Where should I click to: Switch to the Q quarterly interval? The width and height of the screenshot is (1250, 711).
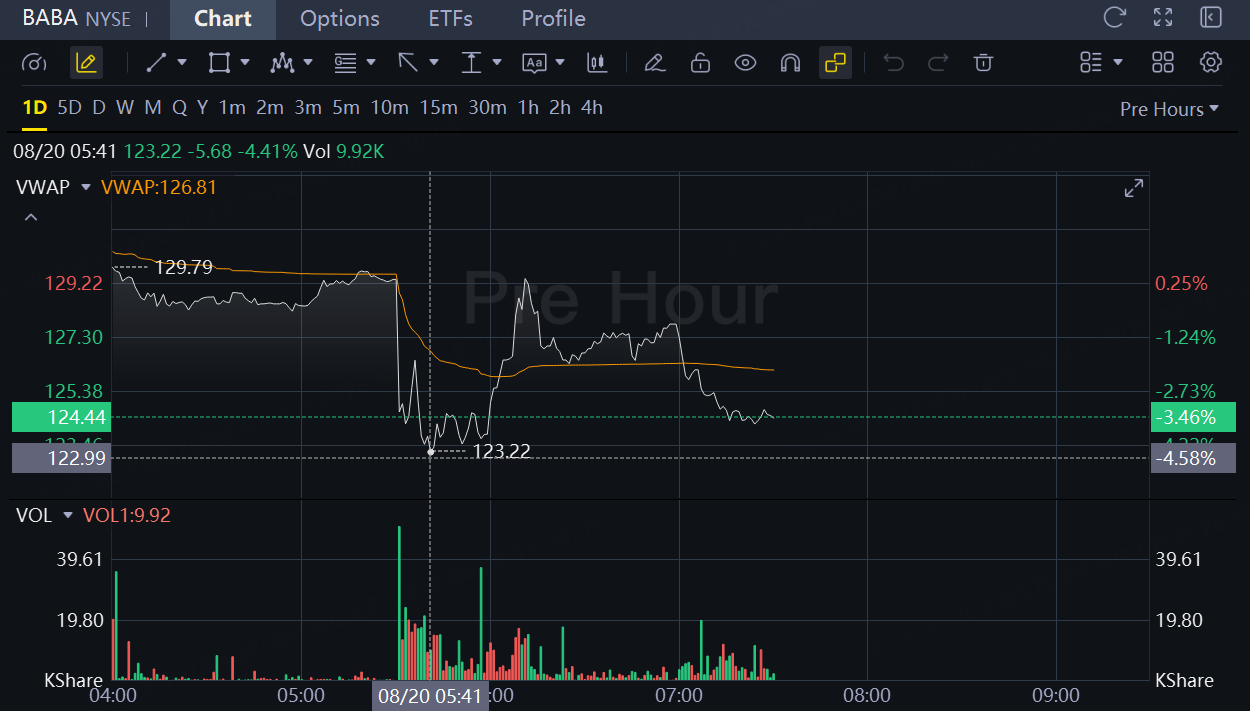pyautogui.click(x=180, y=108)
